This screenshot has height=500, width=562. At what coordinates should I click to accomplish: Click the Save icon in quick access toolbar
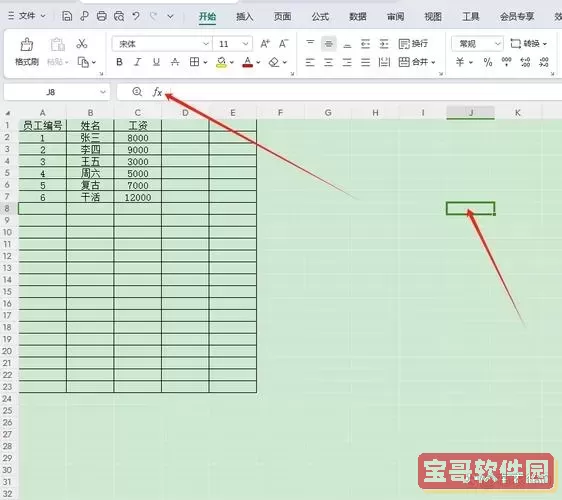[x=67, y=16]
